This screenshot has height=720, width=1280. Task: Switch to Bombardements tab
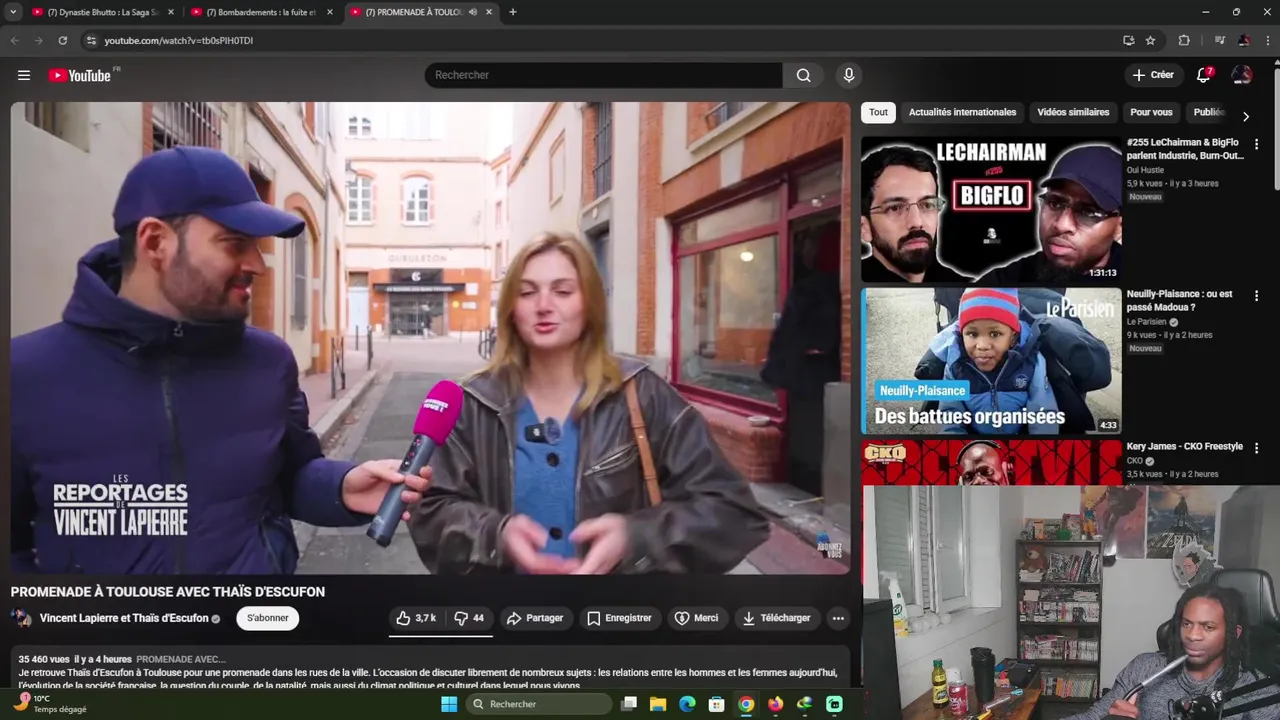click(261, 12)
